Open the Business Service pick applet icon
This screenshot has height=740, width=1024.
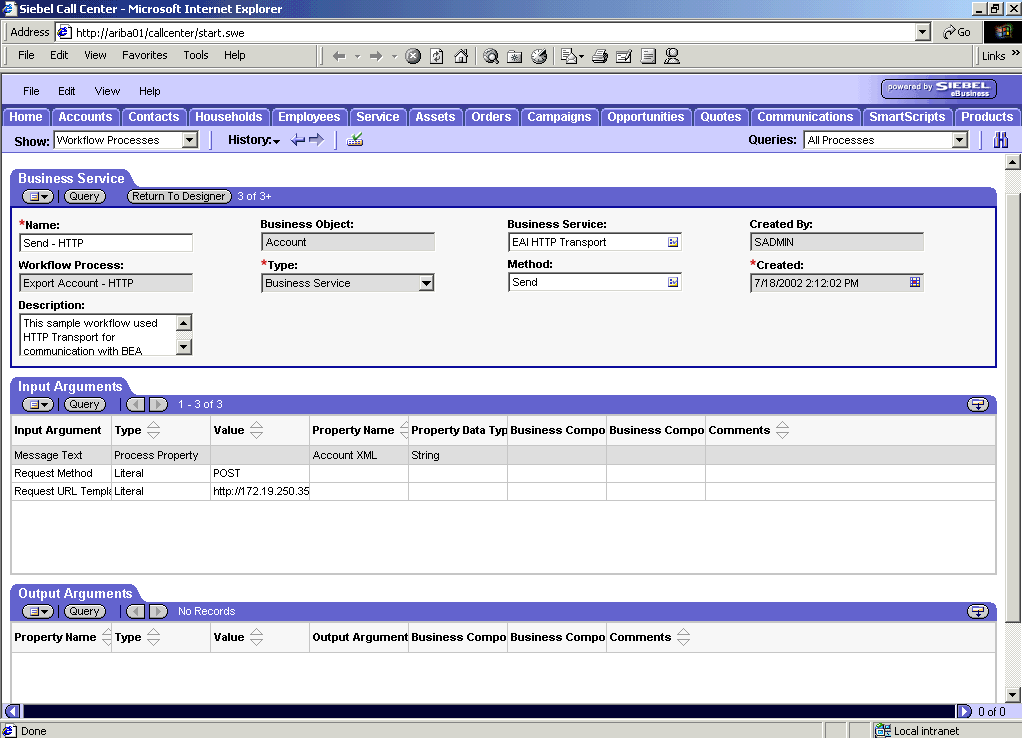[x=673, y=242]
